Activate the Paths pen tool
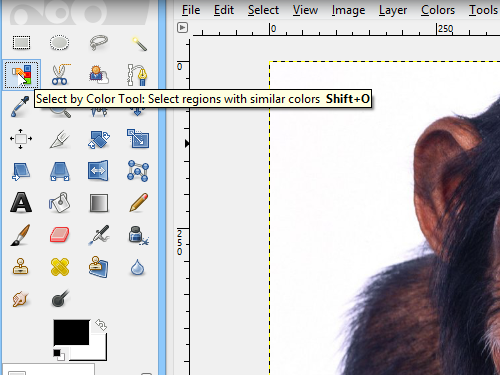 click(x=137, y=75)
